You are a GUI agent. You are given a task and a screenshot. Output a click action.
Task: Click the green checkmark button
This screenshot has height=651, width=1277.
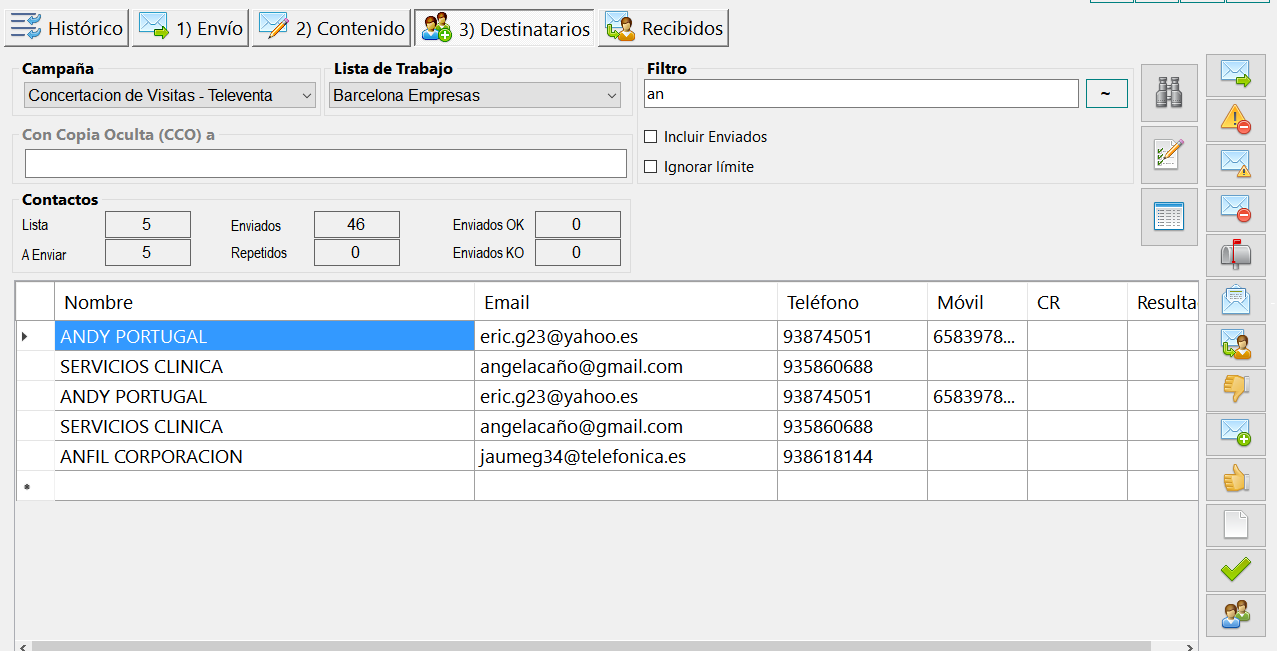click(1237, 570)
